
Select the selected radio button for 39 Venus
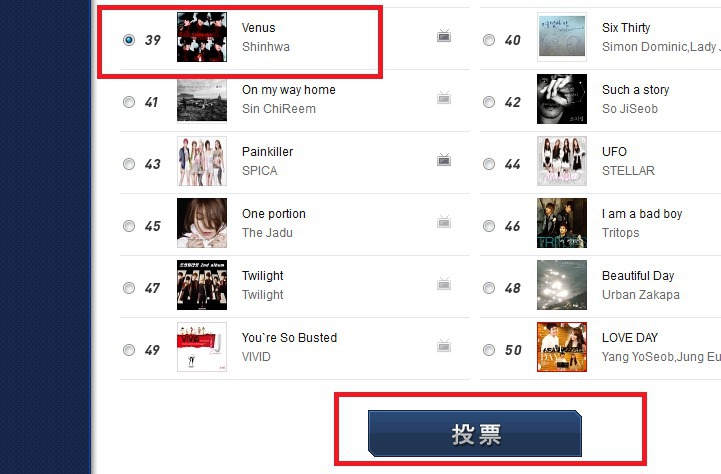129,40
